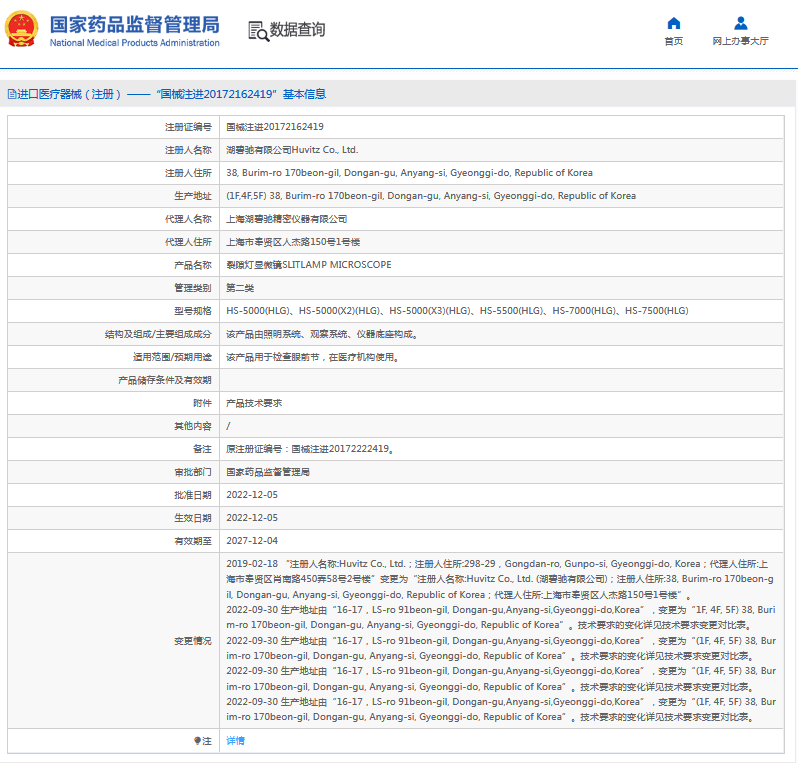Select 代理人名称 label cell
Image resolution: width=798 pixels, height=763 pixels.
(113, 219)
